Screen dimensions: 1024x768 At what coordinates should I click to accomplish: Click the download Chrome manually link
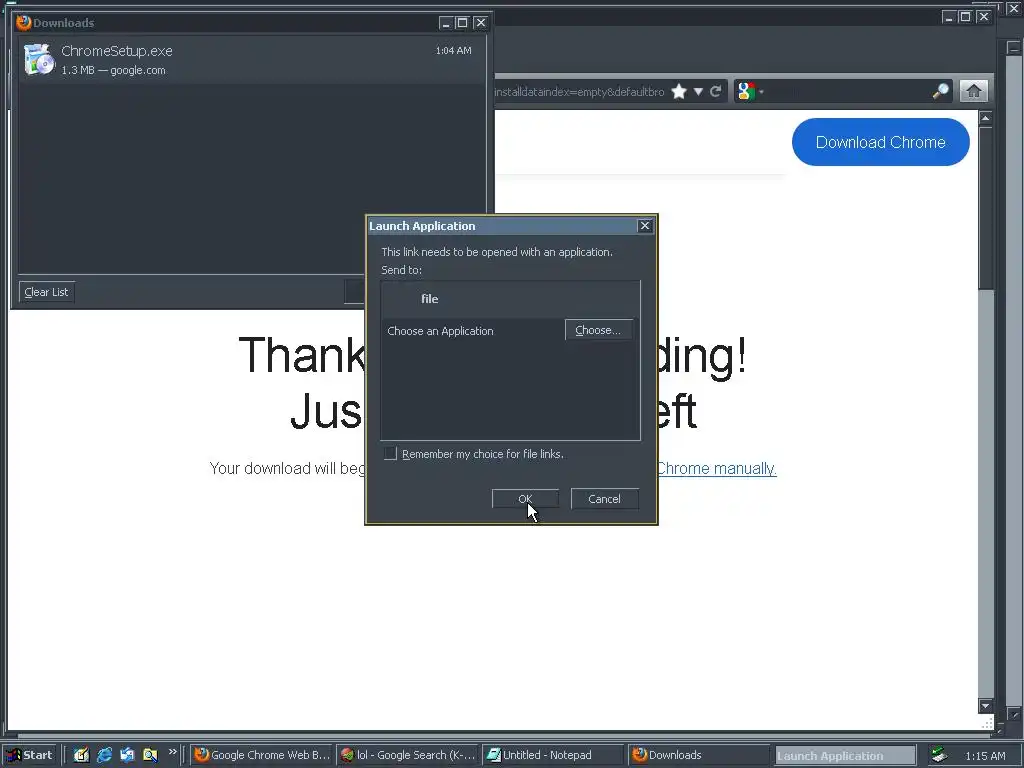tap(716, 468)
